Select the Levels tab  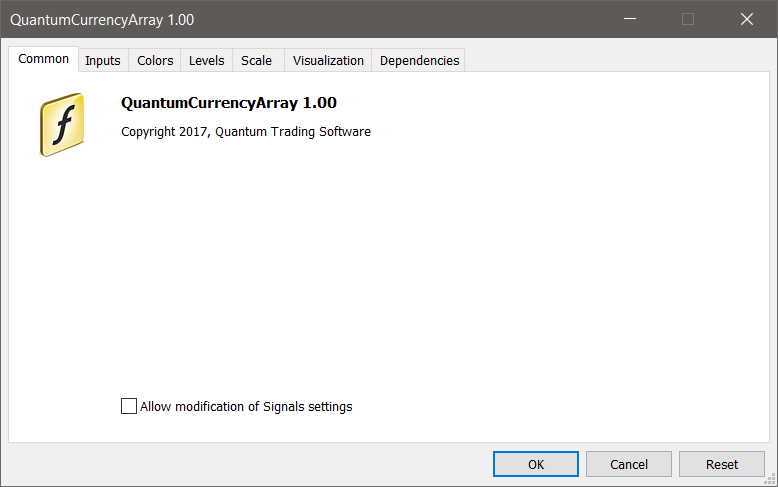pos(207,61)
